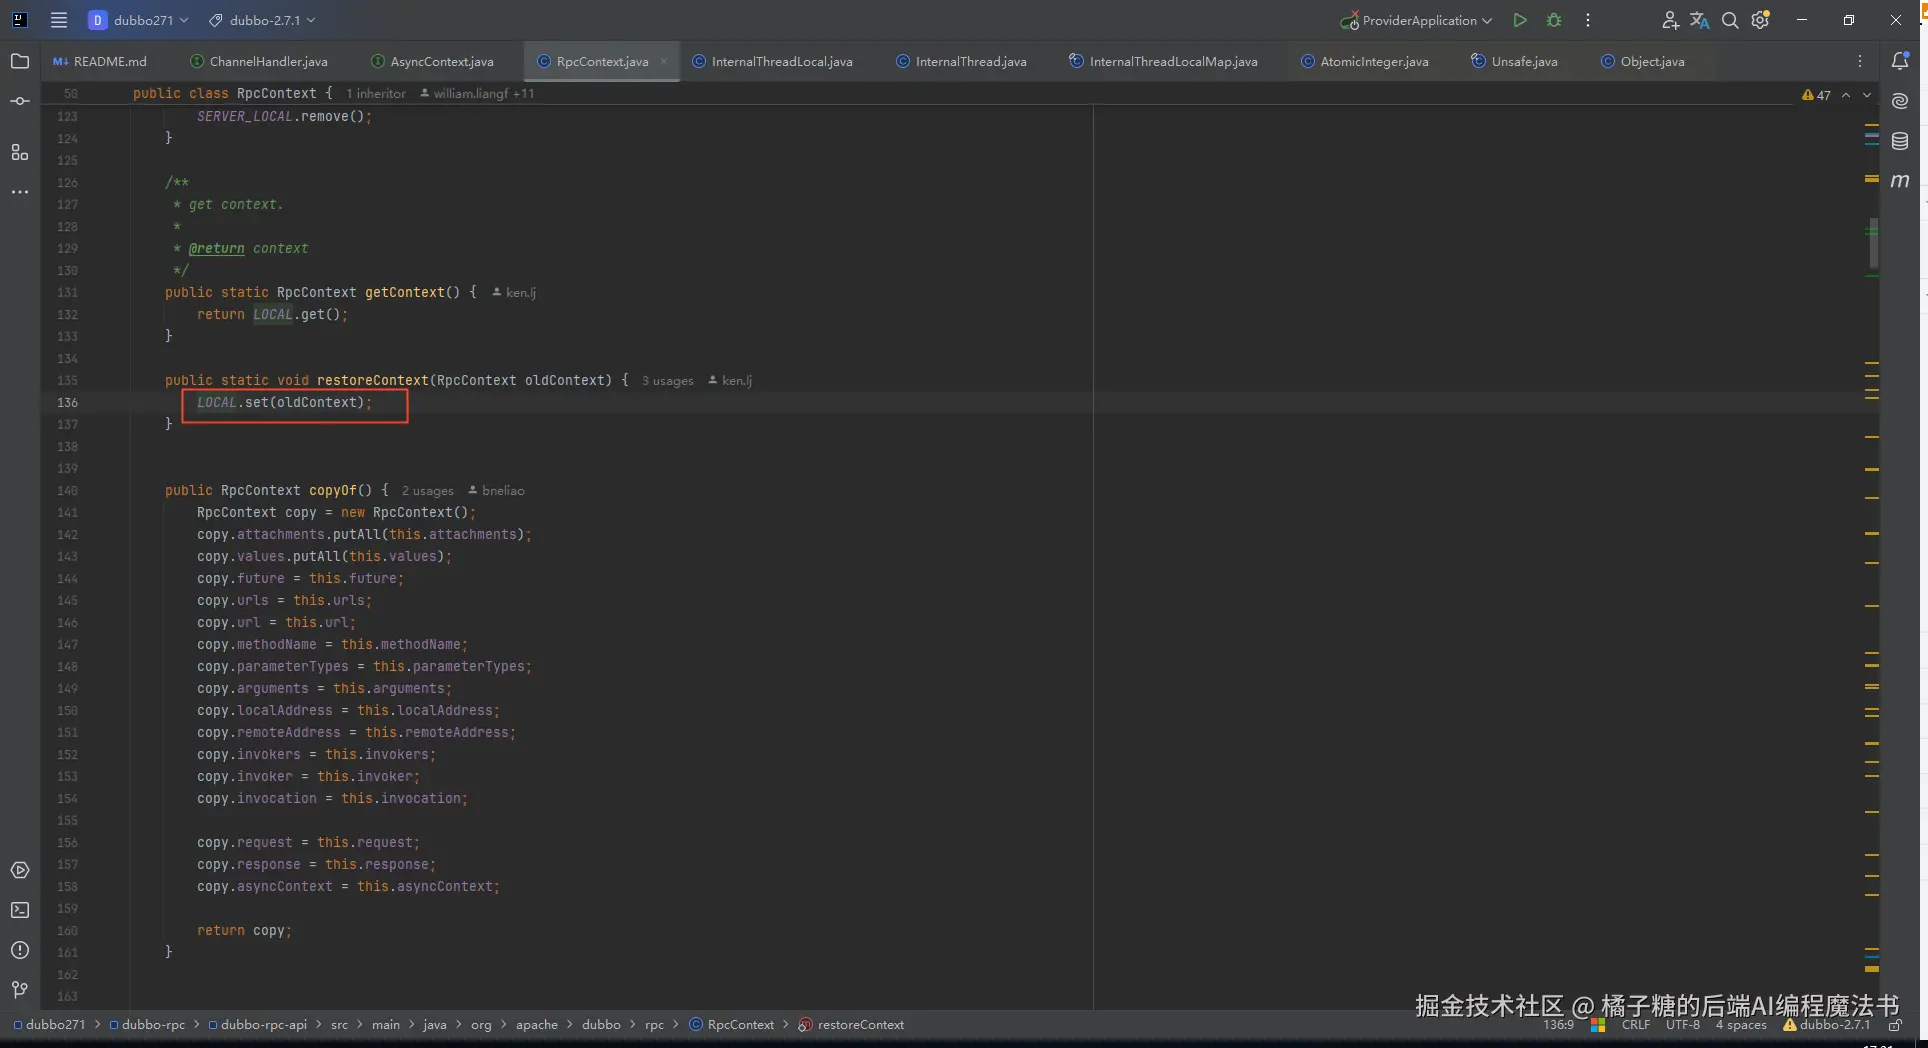1928x1048 pixels.
Task: Toggle the file read-only lock icon
Action: [x=1894, y=1025]
